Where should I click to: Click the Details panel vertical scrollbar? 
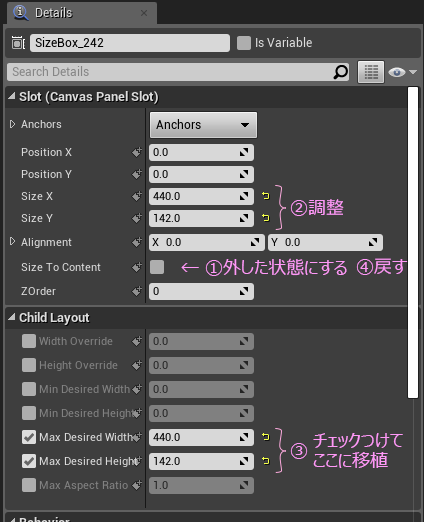[413, 242]
